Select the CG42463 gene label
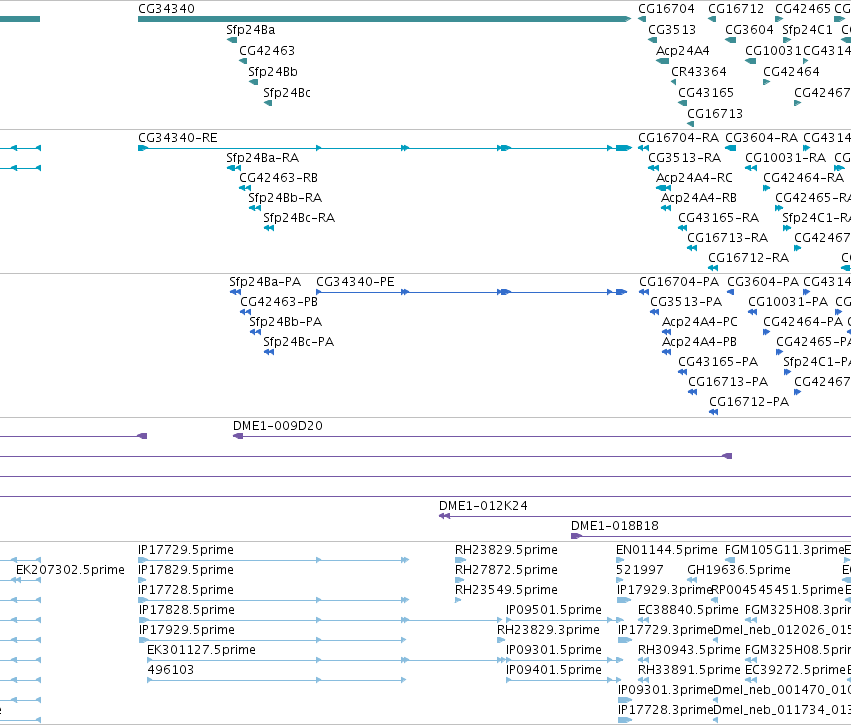The width and height of the screenshot is (851, 725). coord(266,50)
